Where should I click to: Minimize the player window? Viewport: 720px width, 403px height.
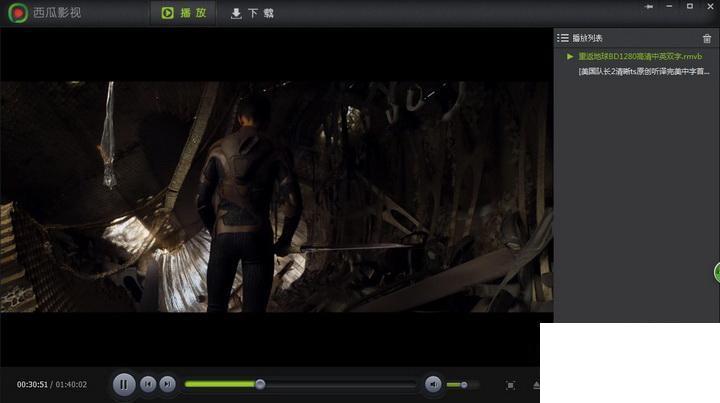[x=669, y=6]
